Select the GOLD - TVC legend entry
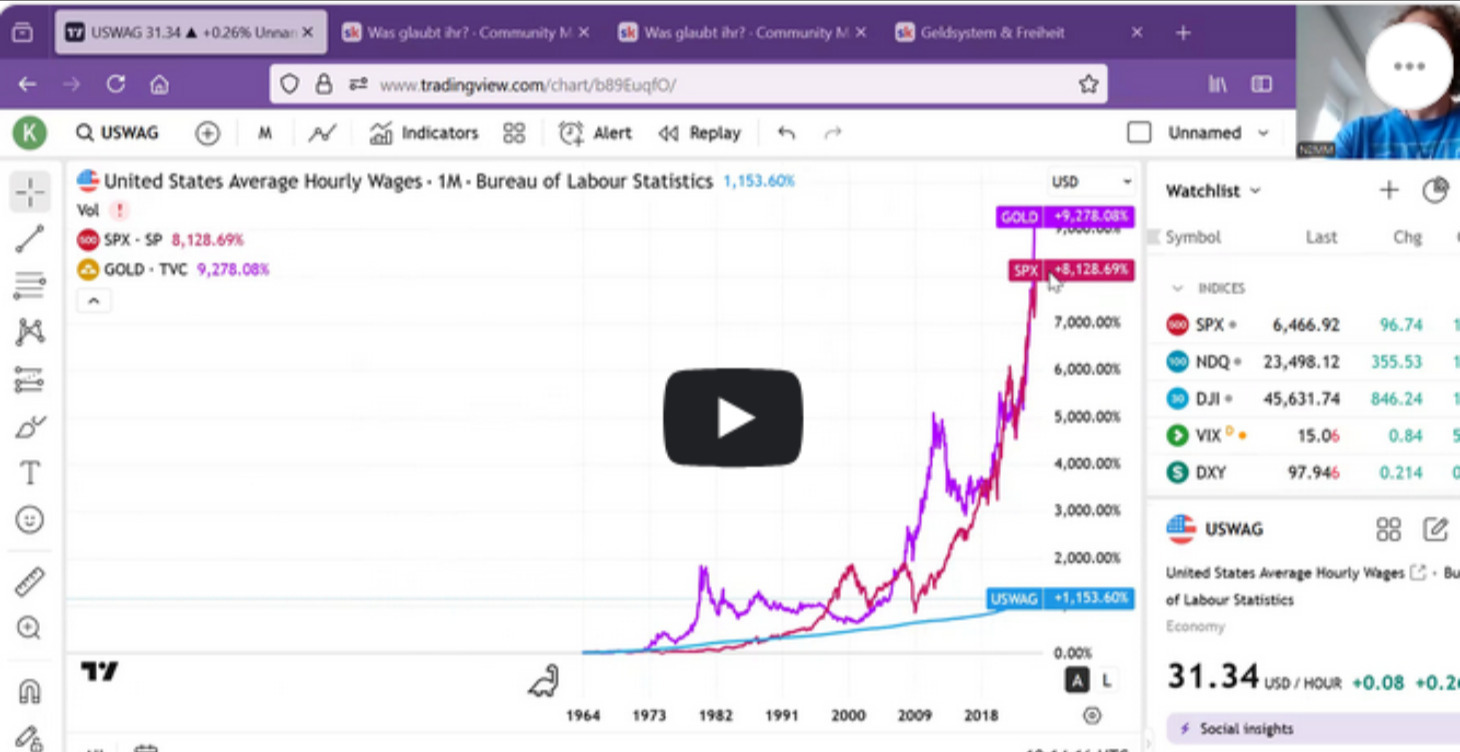 coord(173,269)
